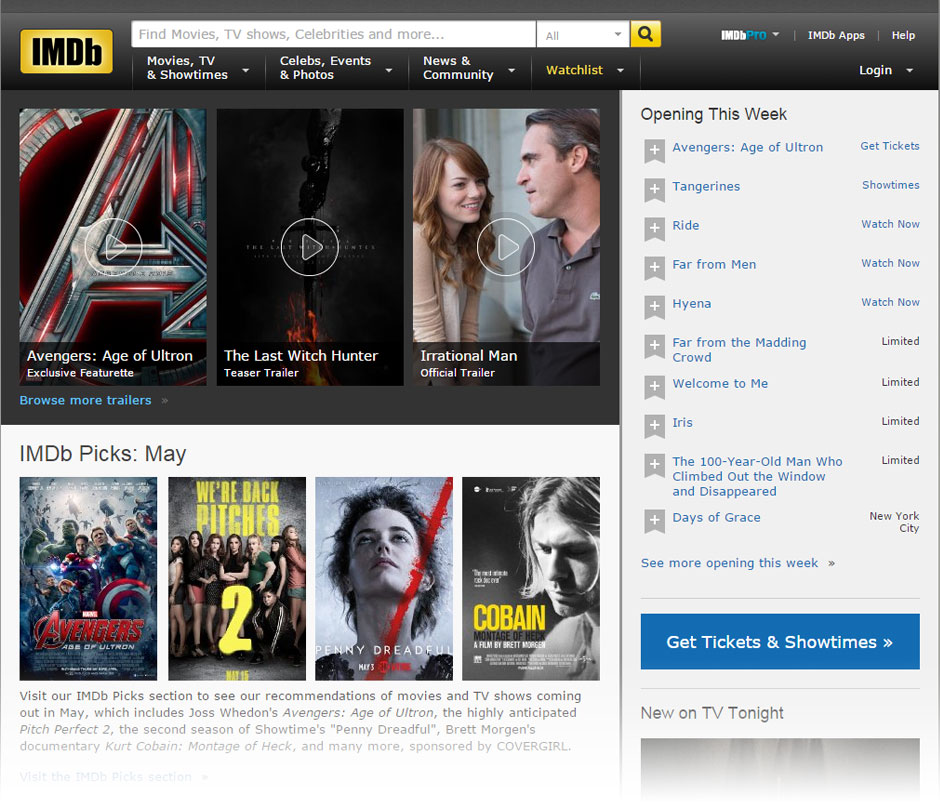Add Tangerines to watchlist via plus icon
Image resolution: width=940 pixels, height=810 pixels.
pos(654,189)
